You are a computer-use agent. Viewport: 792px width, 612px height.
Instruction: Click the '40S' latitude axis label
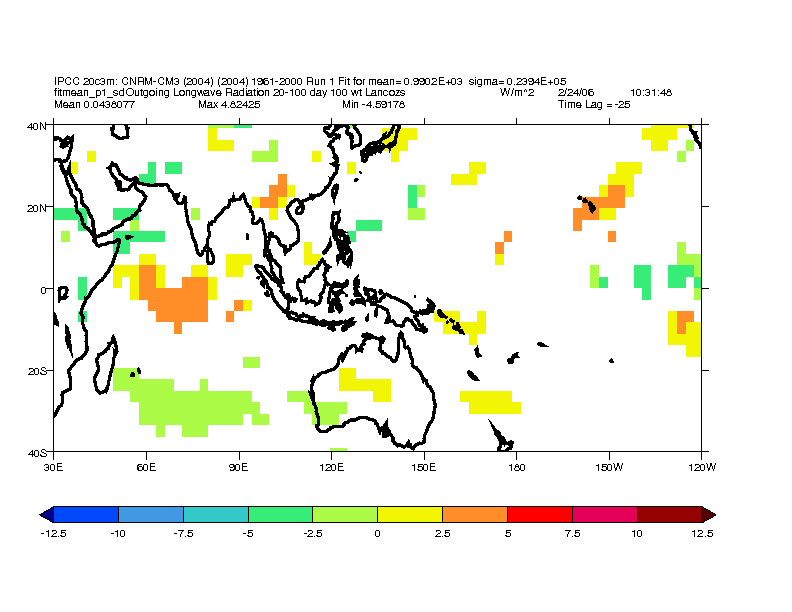[37, 453]
